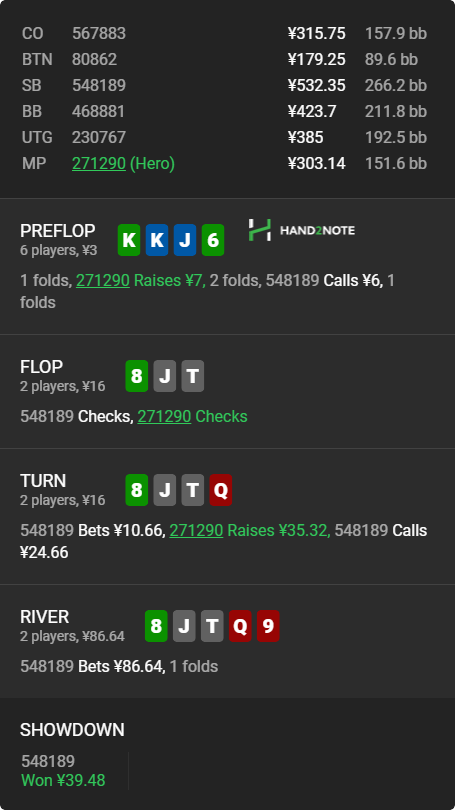Image resolution: width=455 pixels, height=810 pixels.
Task: Click the blue K card in preflop hand
Action: coord(157,240)
